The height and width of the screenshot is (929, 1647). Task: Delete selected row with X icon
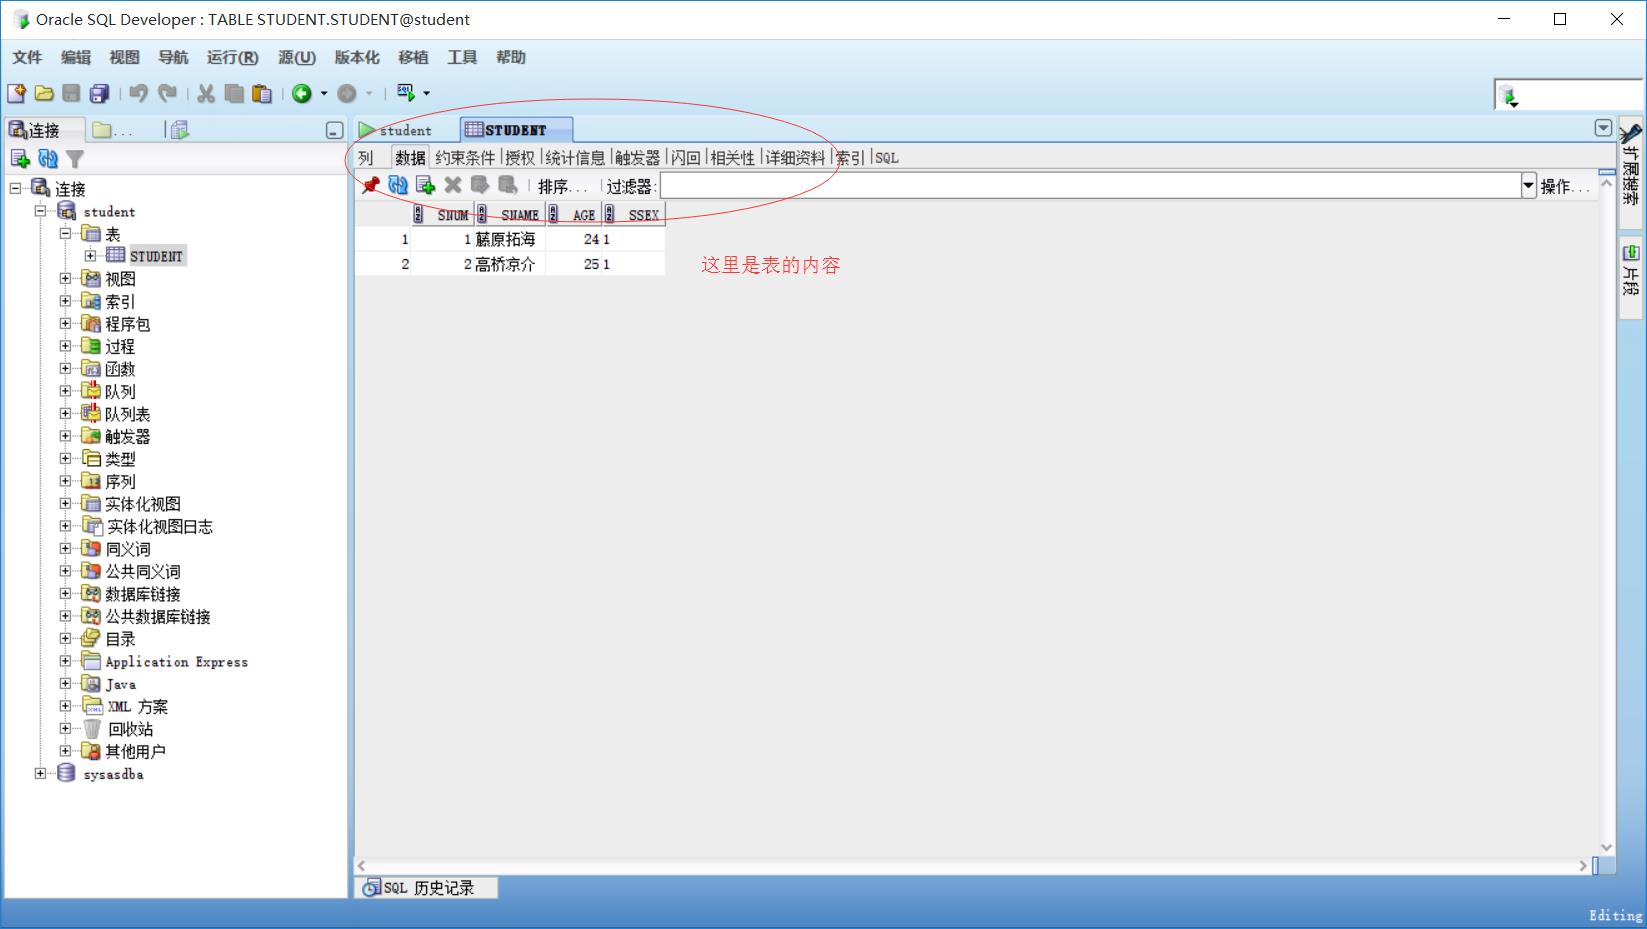pyautogui.click(x=453, y=185)
